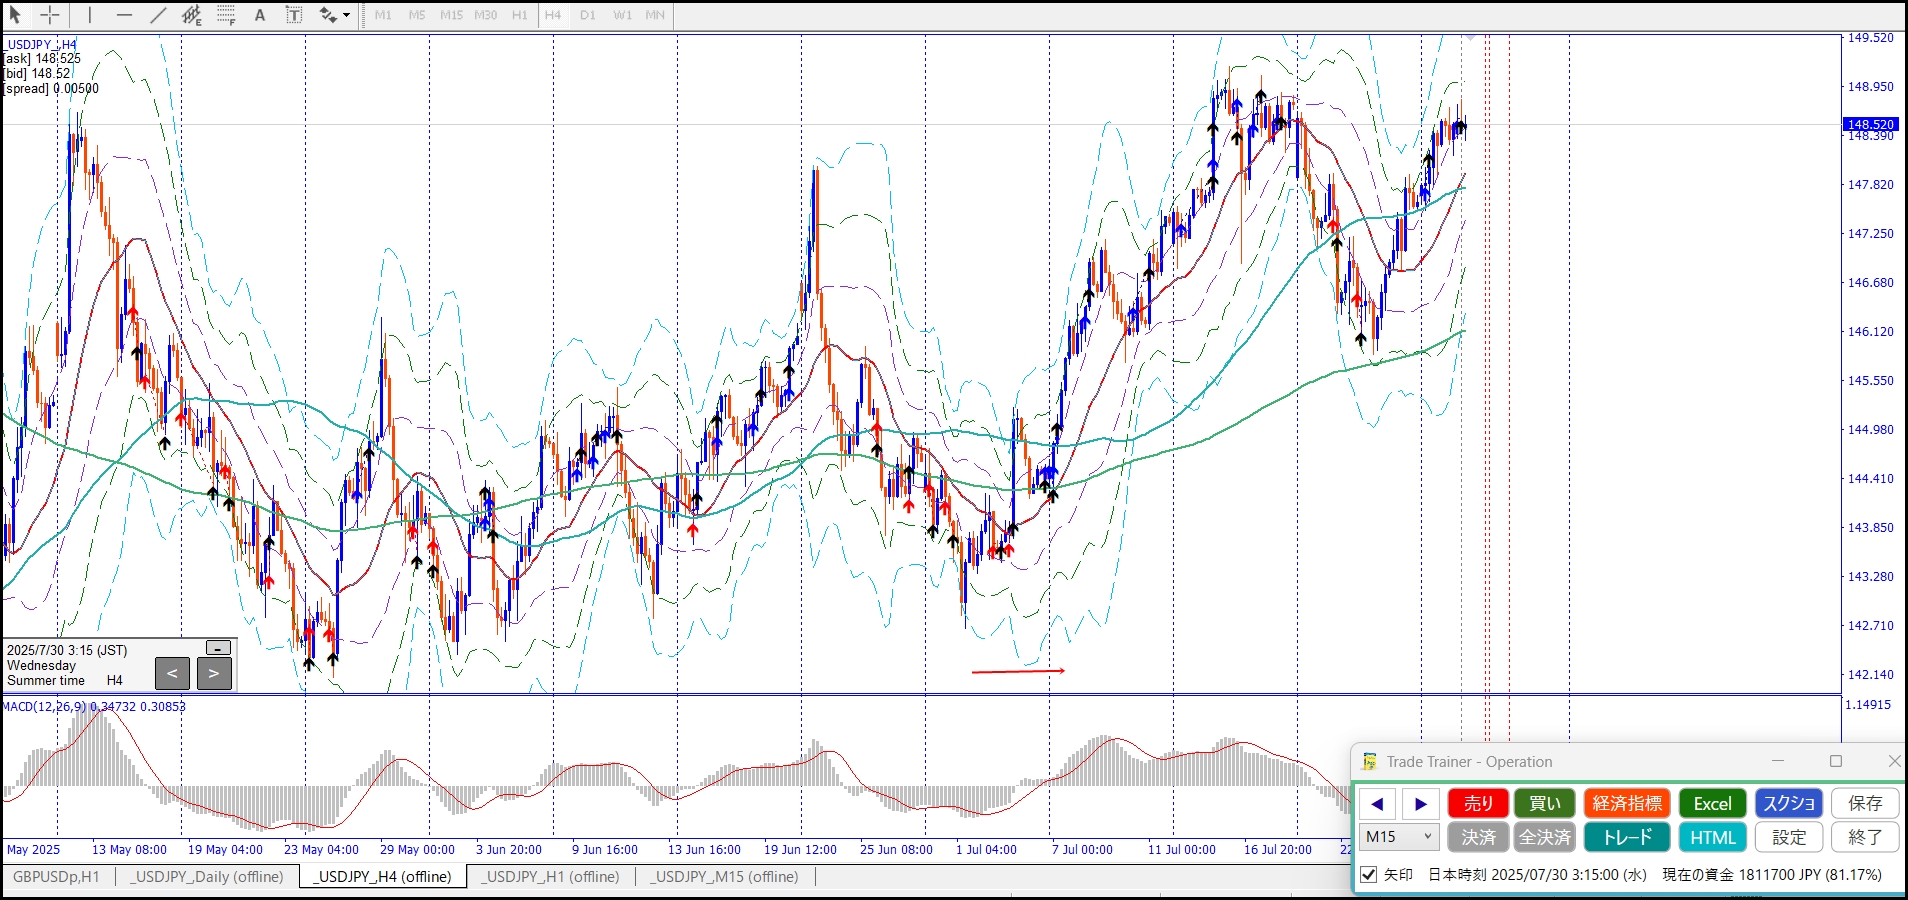
Task: Select the trendline drawing tool
Action: click(x=158, y=15)
